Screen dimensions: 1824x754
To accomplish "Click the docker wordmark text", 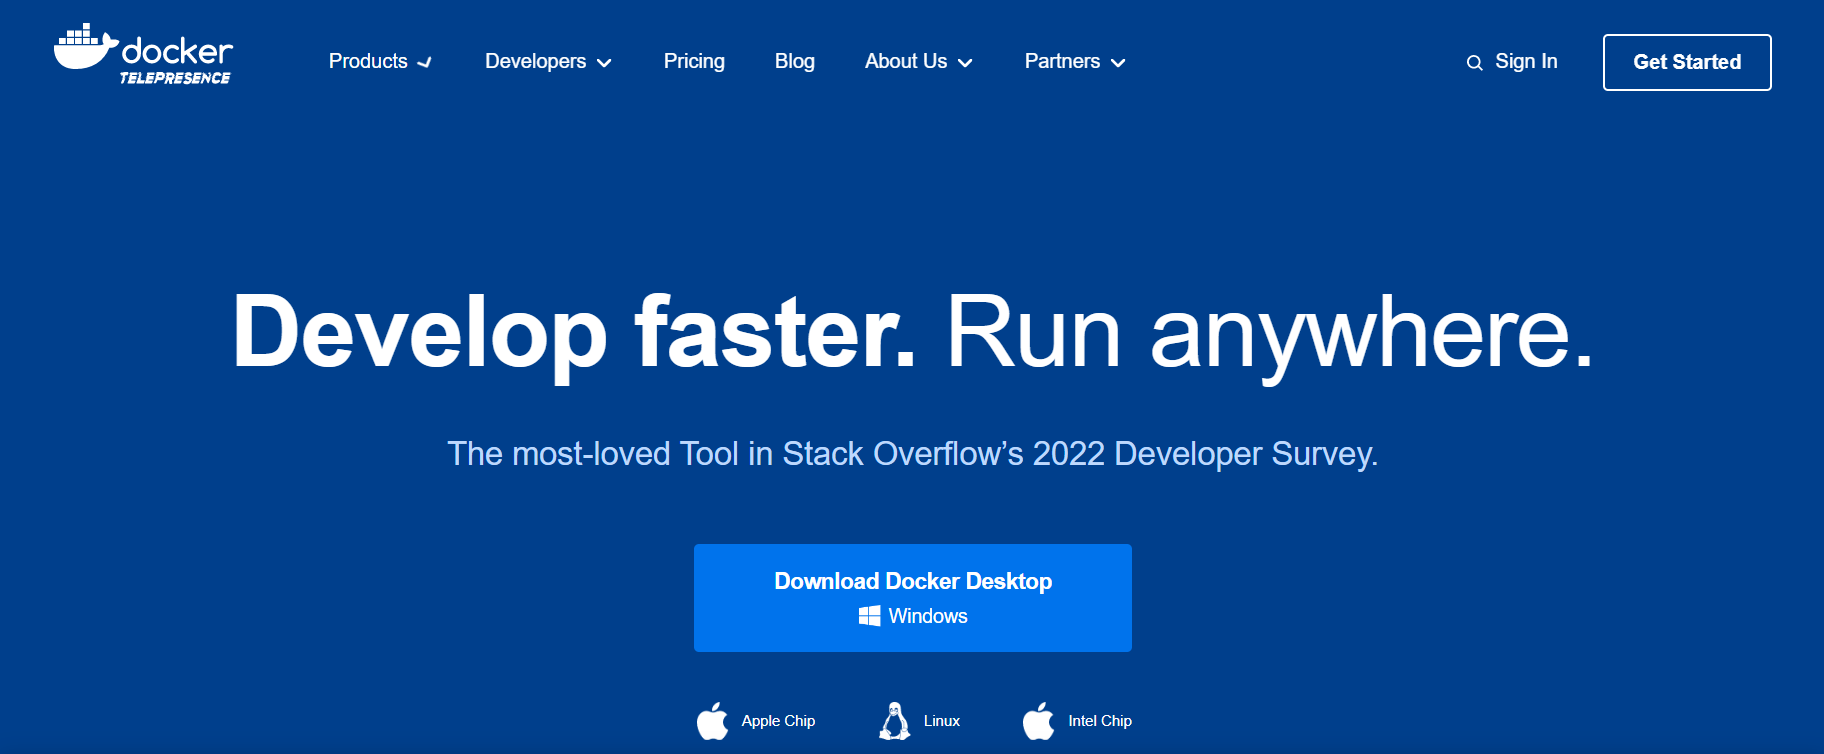I will tap(177, 50).
